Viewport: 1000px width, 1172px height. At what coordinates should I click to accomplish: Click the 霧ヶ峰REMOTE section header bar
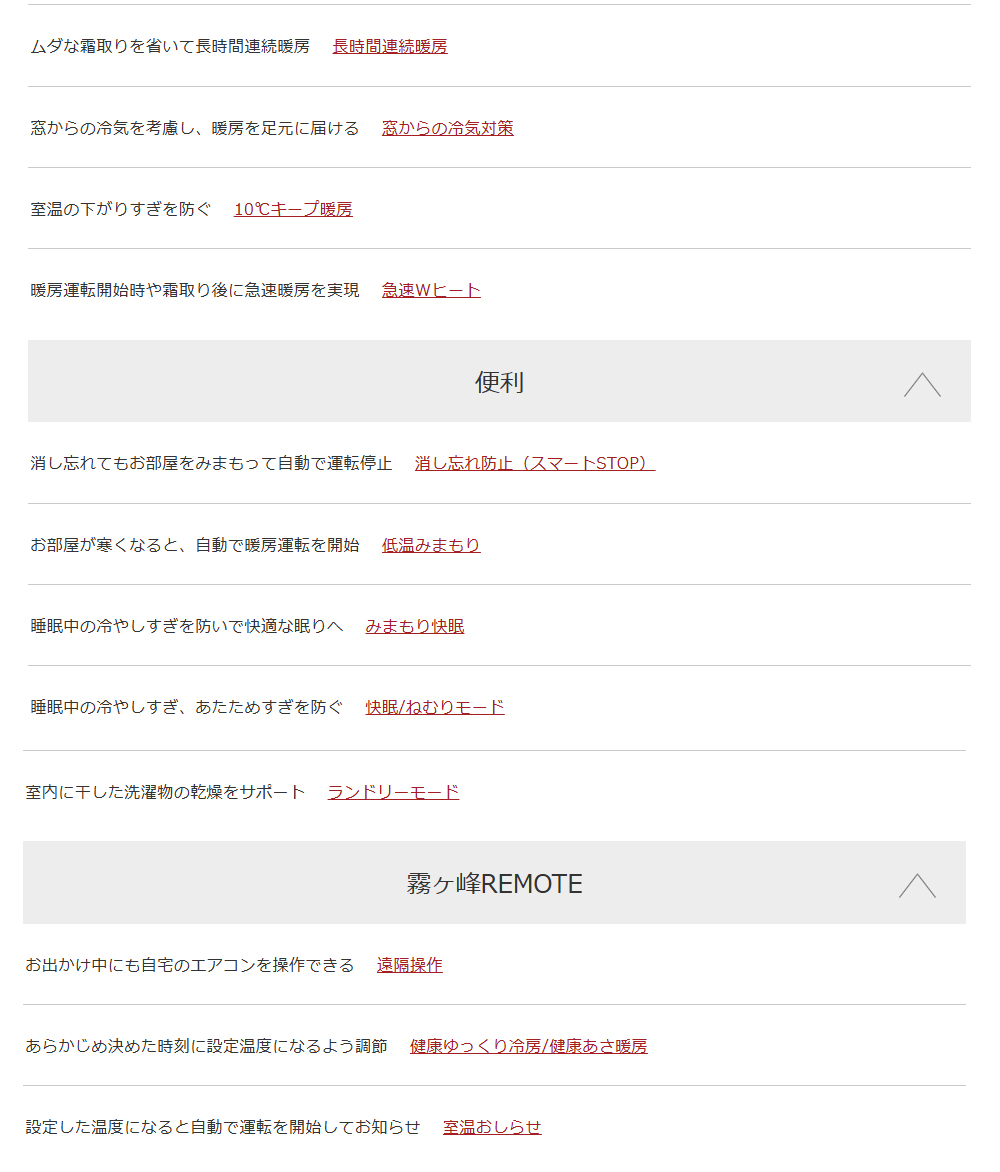point(494,882)
